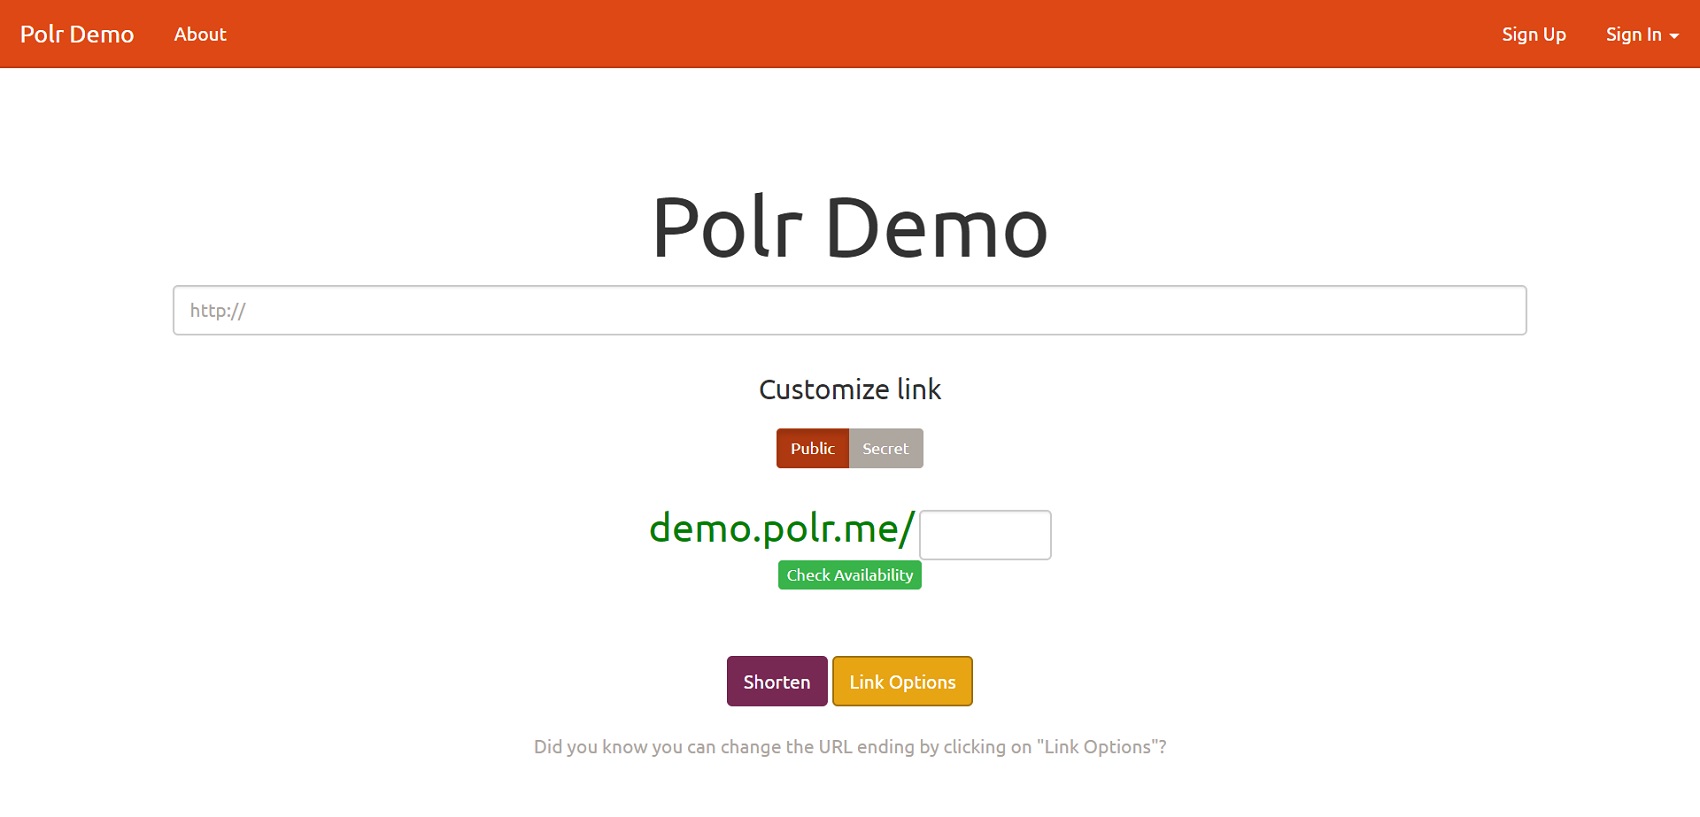Click the purple Shorten button

tap(776, 681)
